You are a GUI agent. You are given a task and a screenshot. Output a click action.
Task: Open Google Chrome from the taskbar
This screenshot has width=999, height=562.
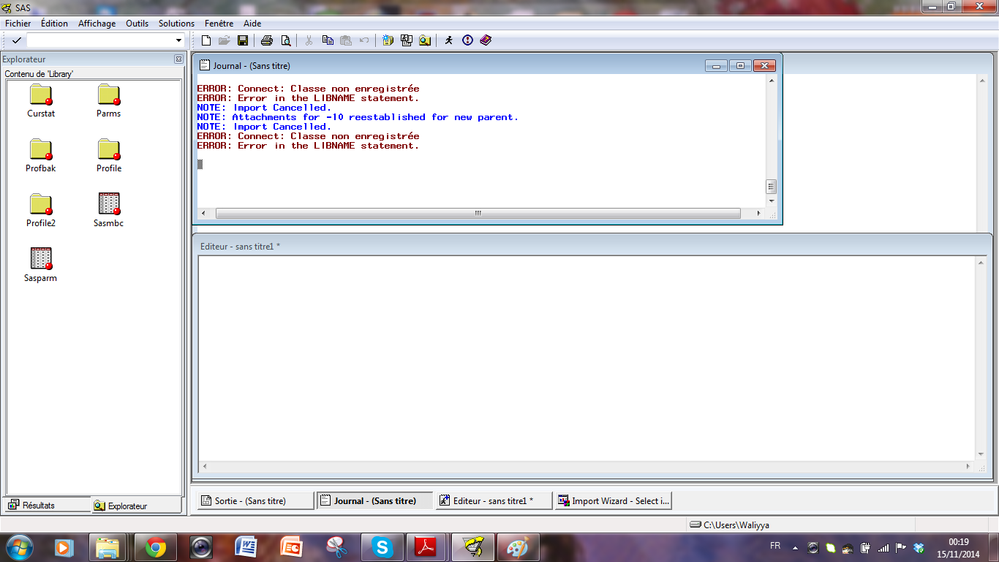point(155,547)
